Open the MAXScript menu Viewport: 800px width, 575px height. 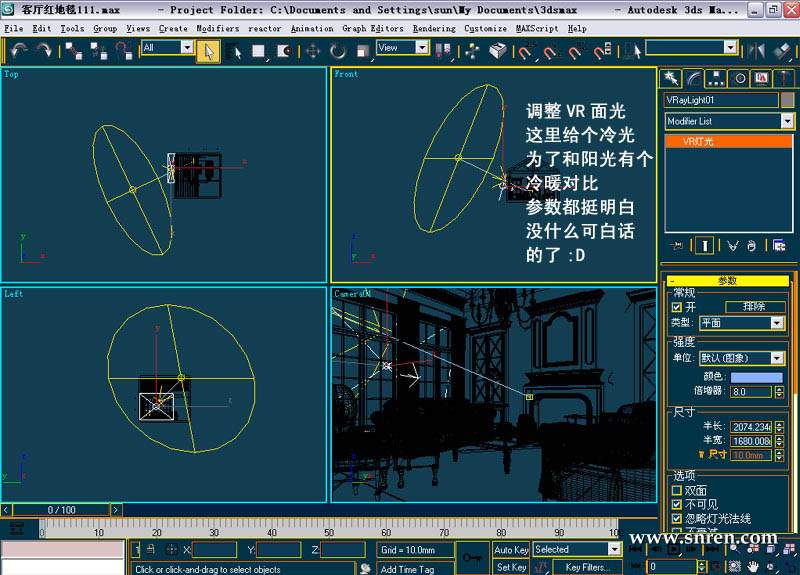click(x=537, y=29)
